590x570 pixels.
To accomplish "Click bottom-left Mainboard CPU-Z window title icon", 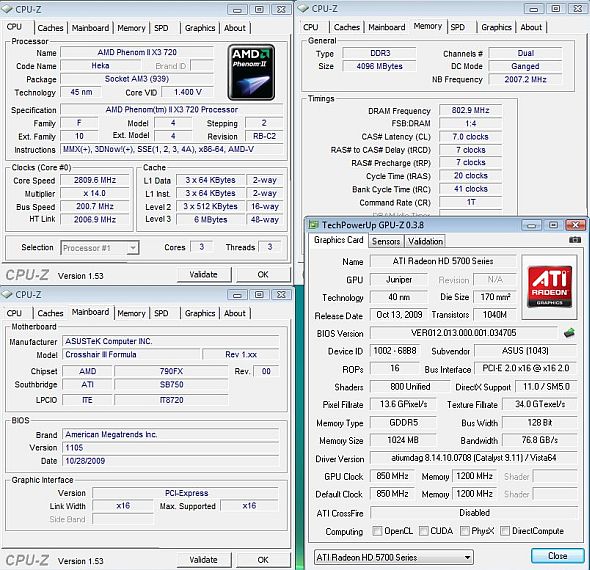I will (x=7, y=295).
